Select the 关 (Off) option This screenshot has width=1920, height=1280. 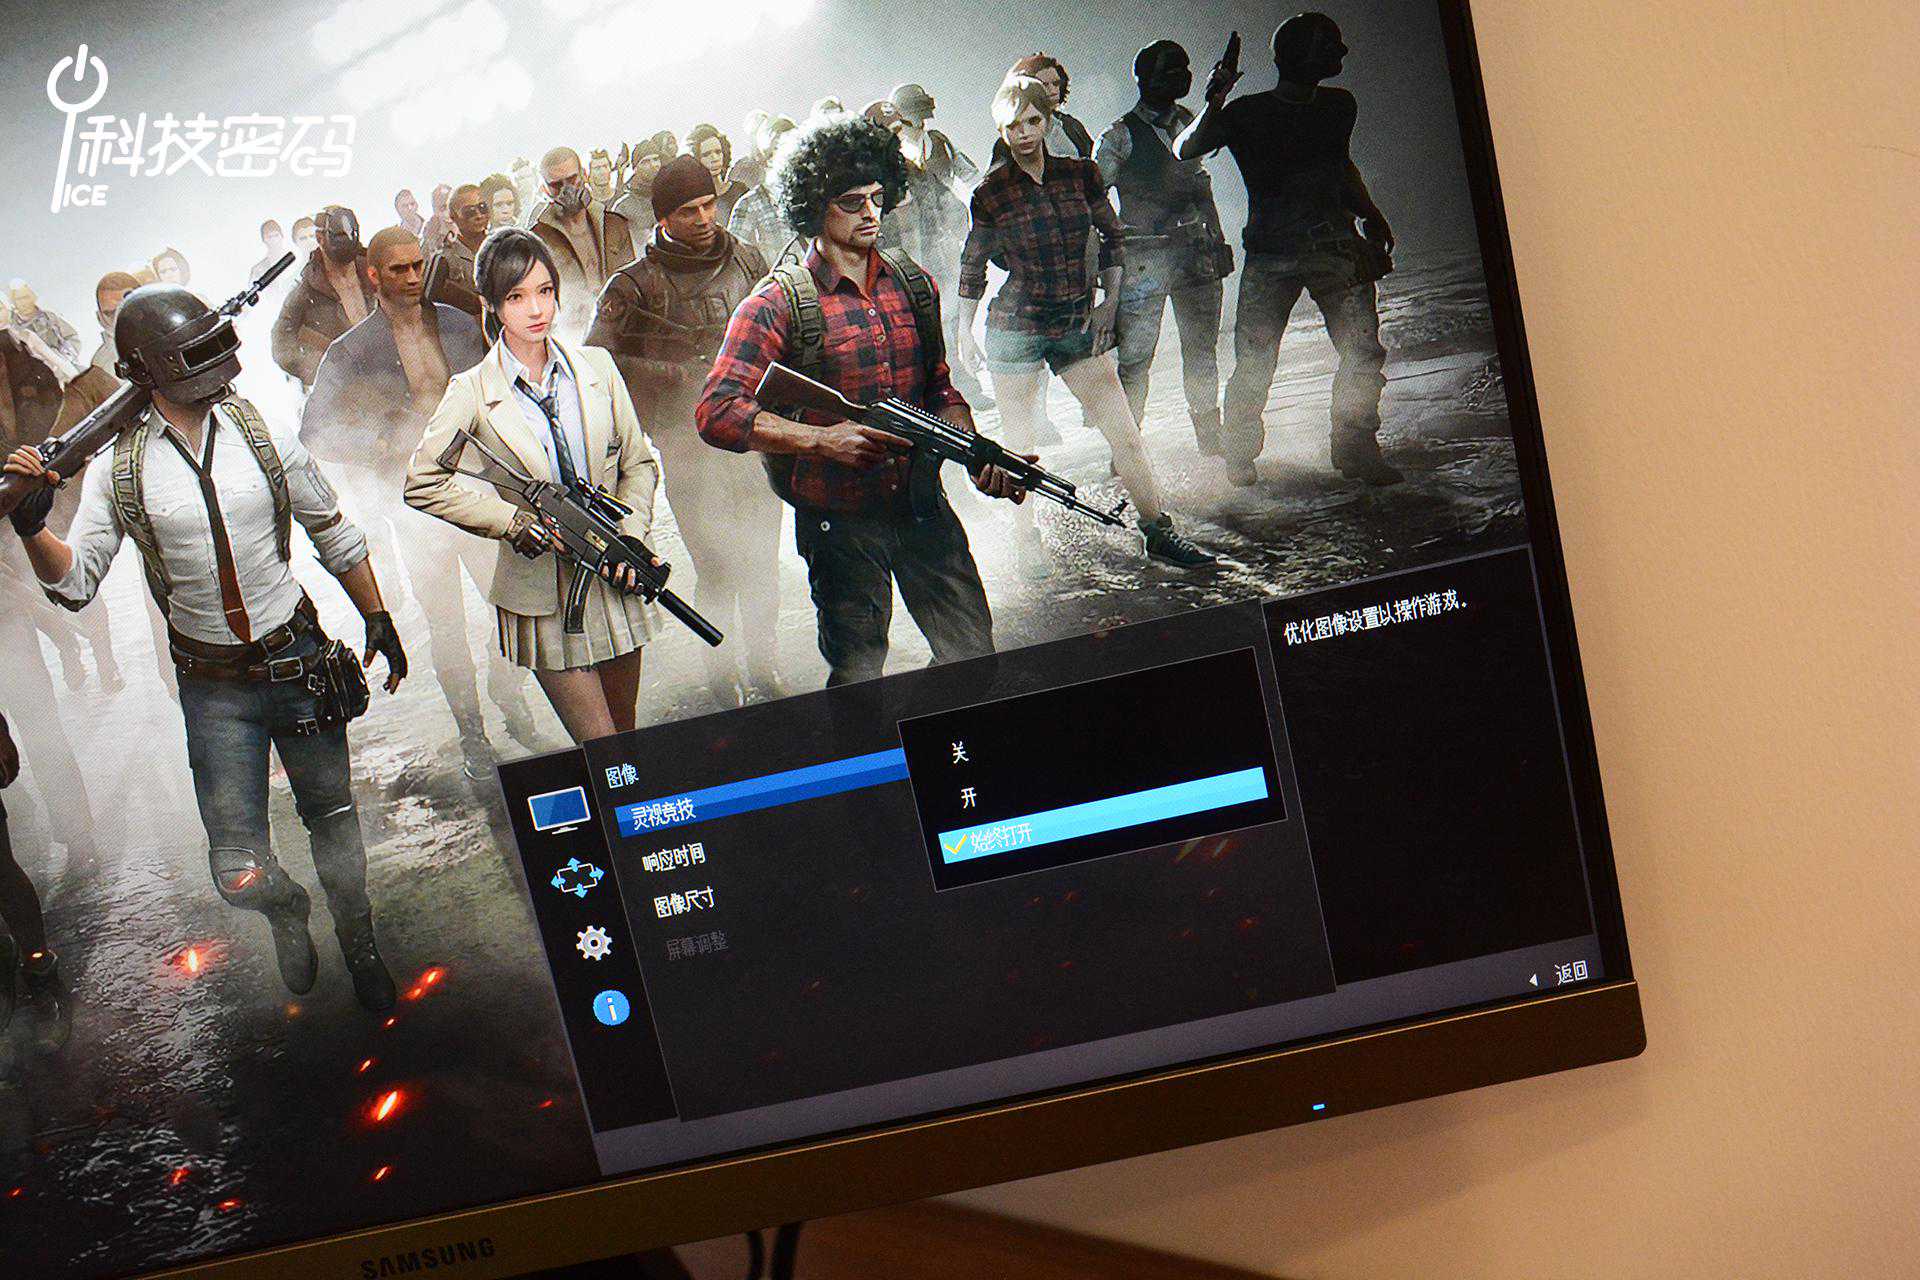tap(959, 752)
